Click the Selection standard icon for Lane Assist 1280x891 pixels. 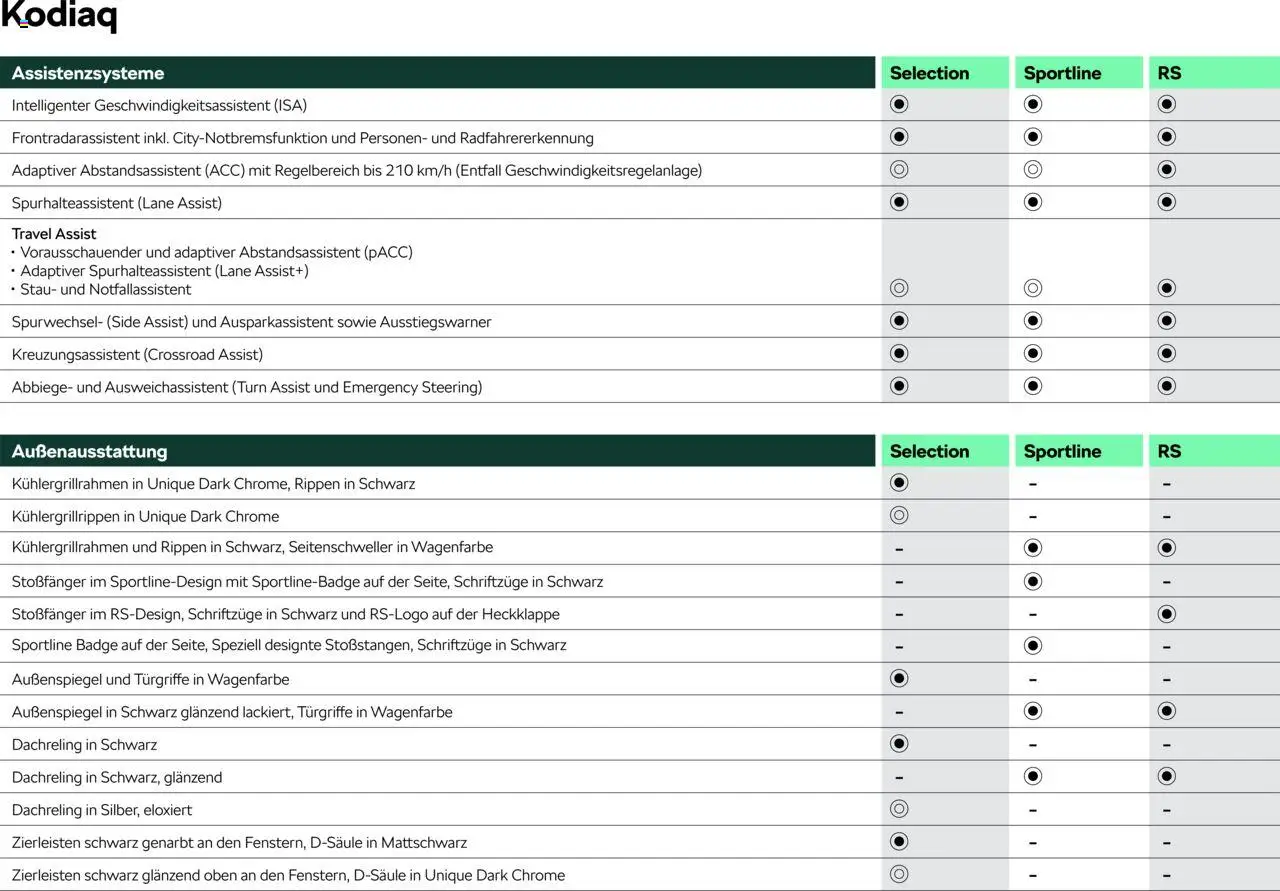pyautogui.click(x=899, y=202)
